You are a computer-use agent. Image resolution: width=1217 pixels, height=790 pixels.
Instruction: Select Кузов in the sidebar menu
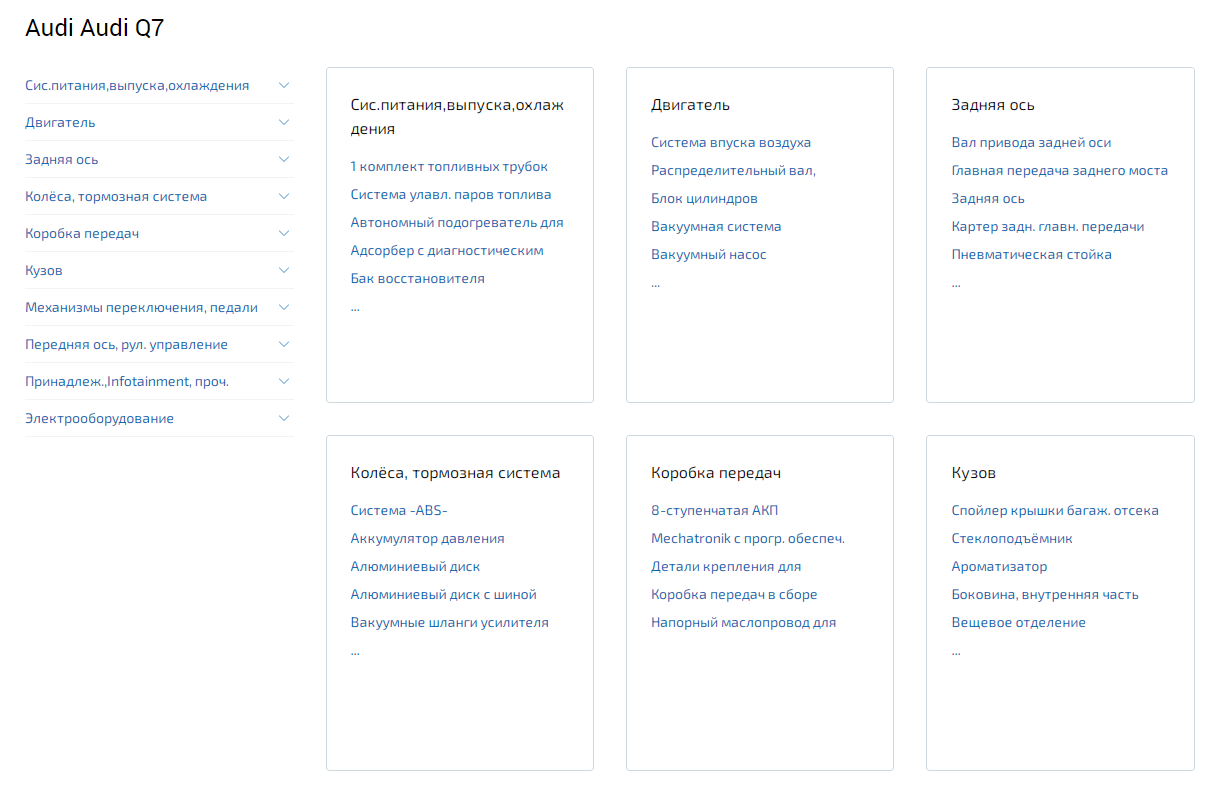(x=44, y=270)
